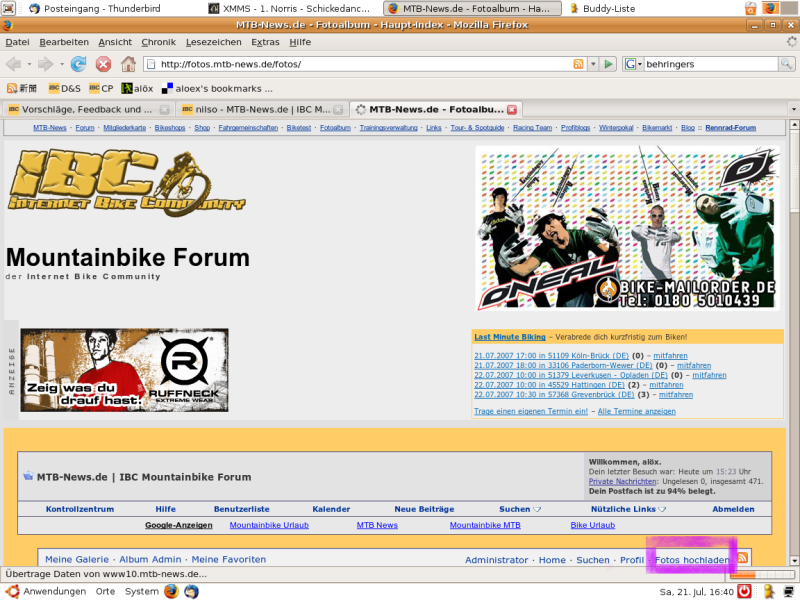Screen dimensions: 800x600
Task: Reload the page with the blue refresh icon
Action: [79, 64]
